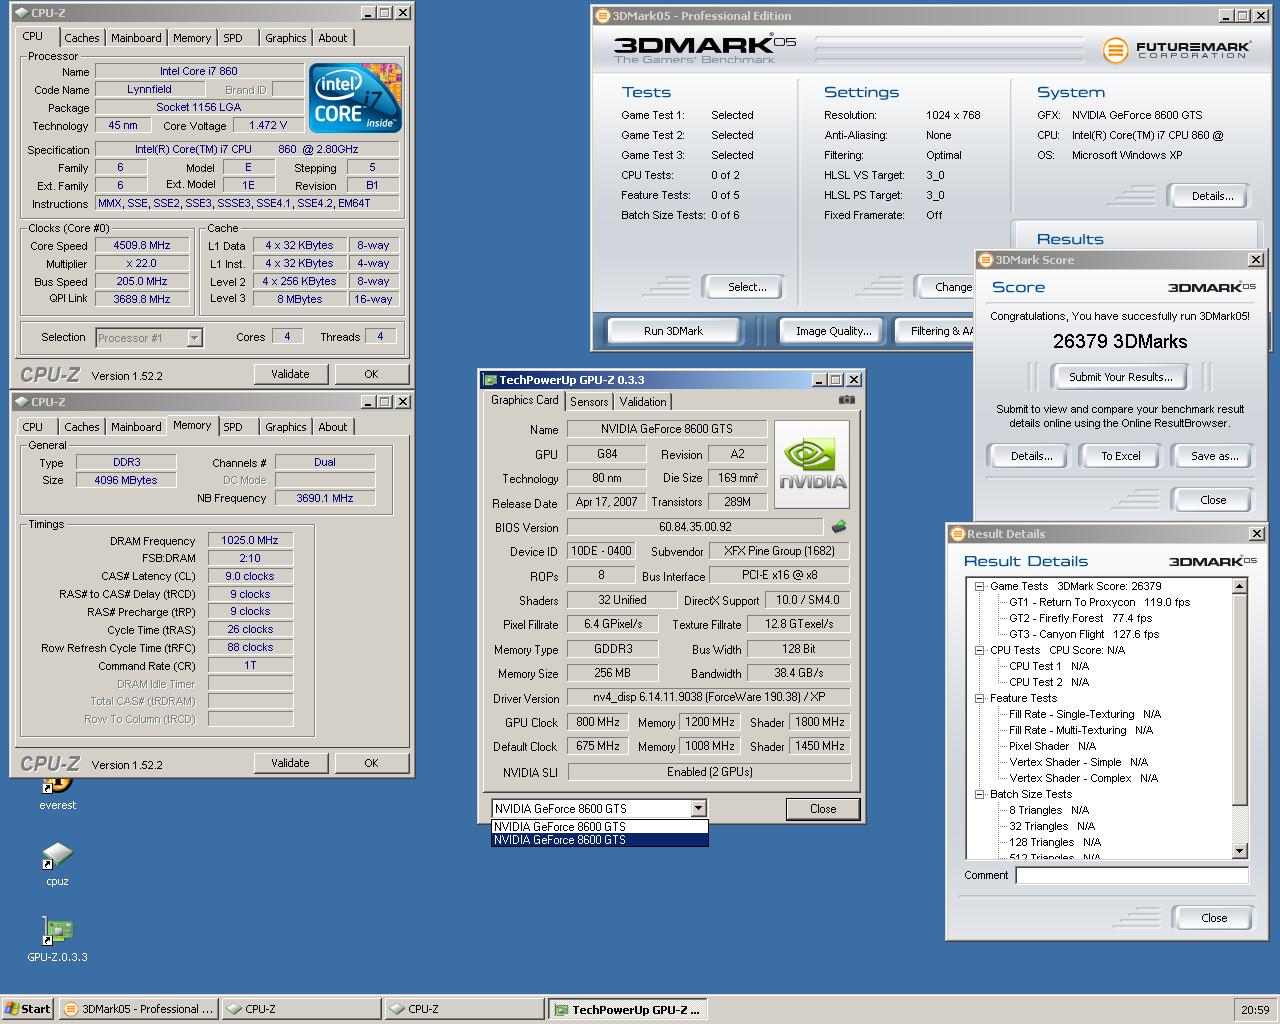Click the Comment input field
This screenshot has height=1024, width=1280.
pos(1131,875)
